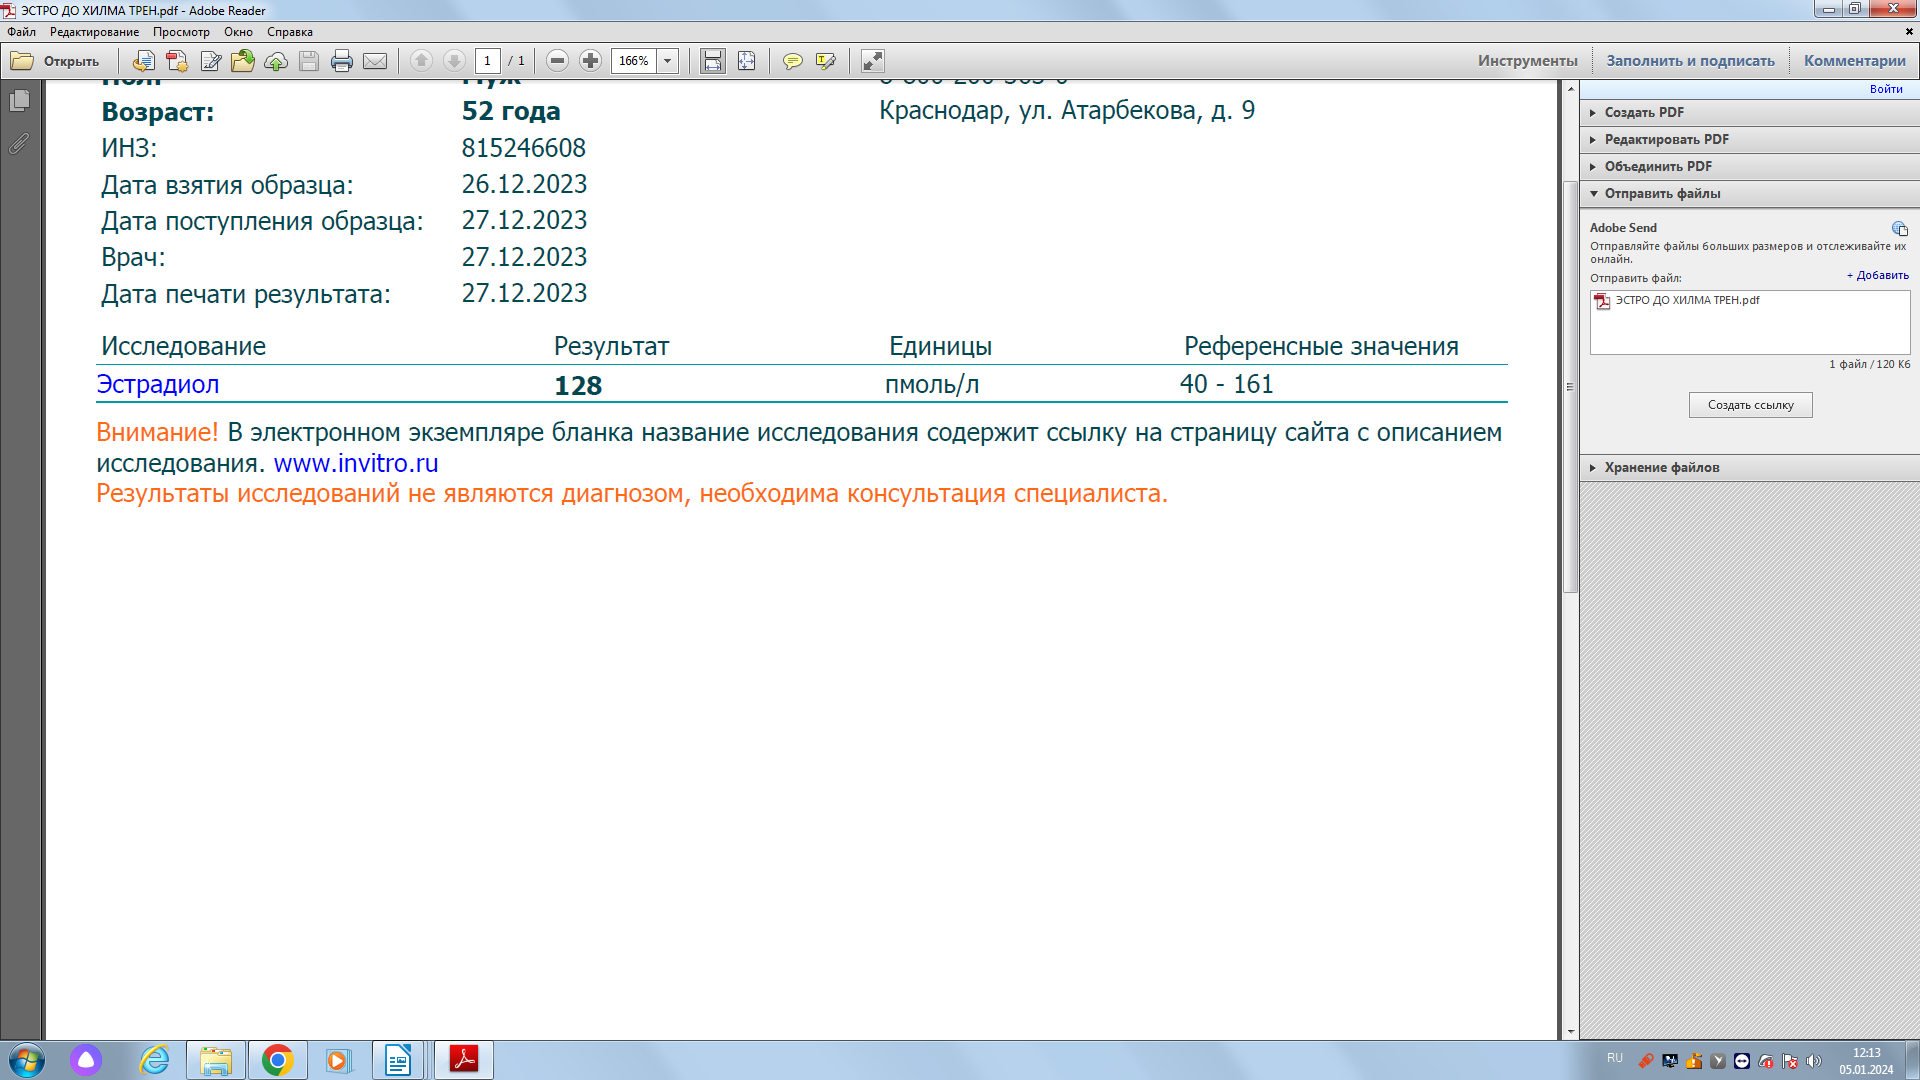
Task: Click the page number input field
Action: click(x=488, y=61)
